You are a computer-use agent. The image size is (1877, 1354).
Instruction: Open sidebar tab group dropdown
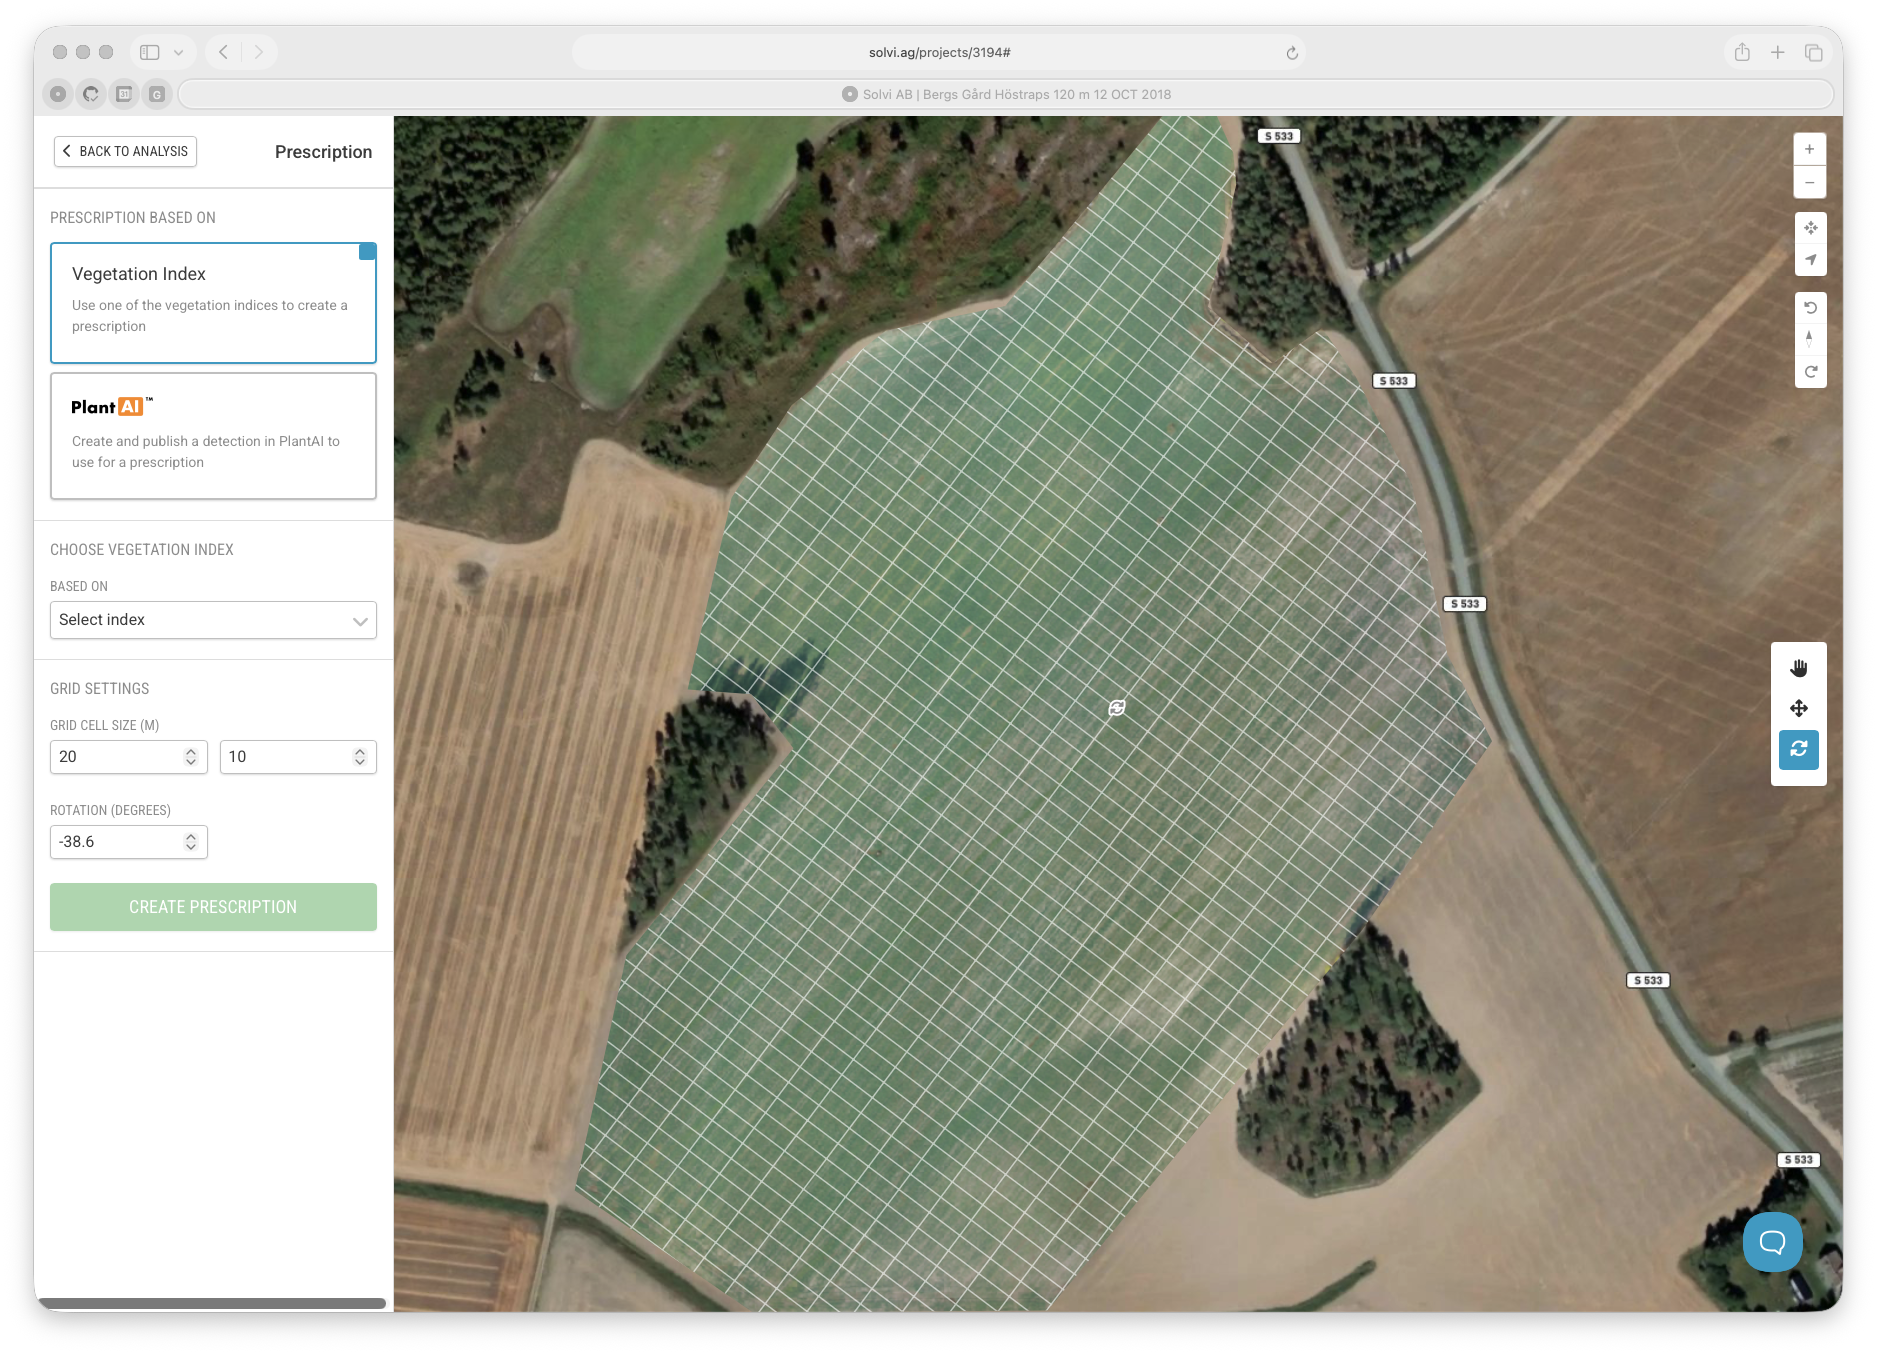point(178,52)
